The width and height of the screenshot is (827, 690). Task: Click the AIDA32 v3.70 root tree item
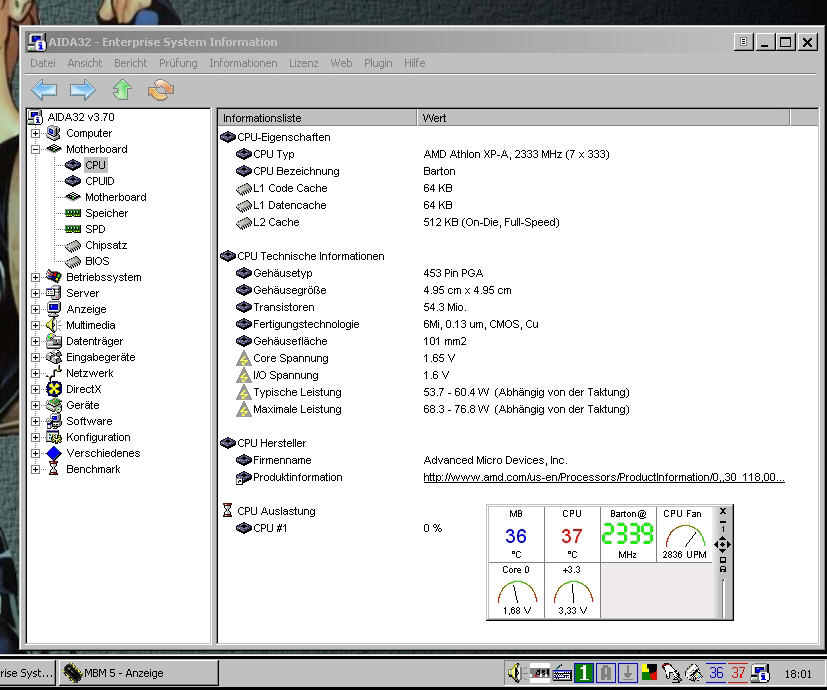pyautogui.click(x=81, y=117)
